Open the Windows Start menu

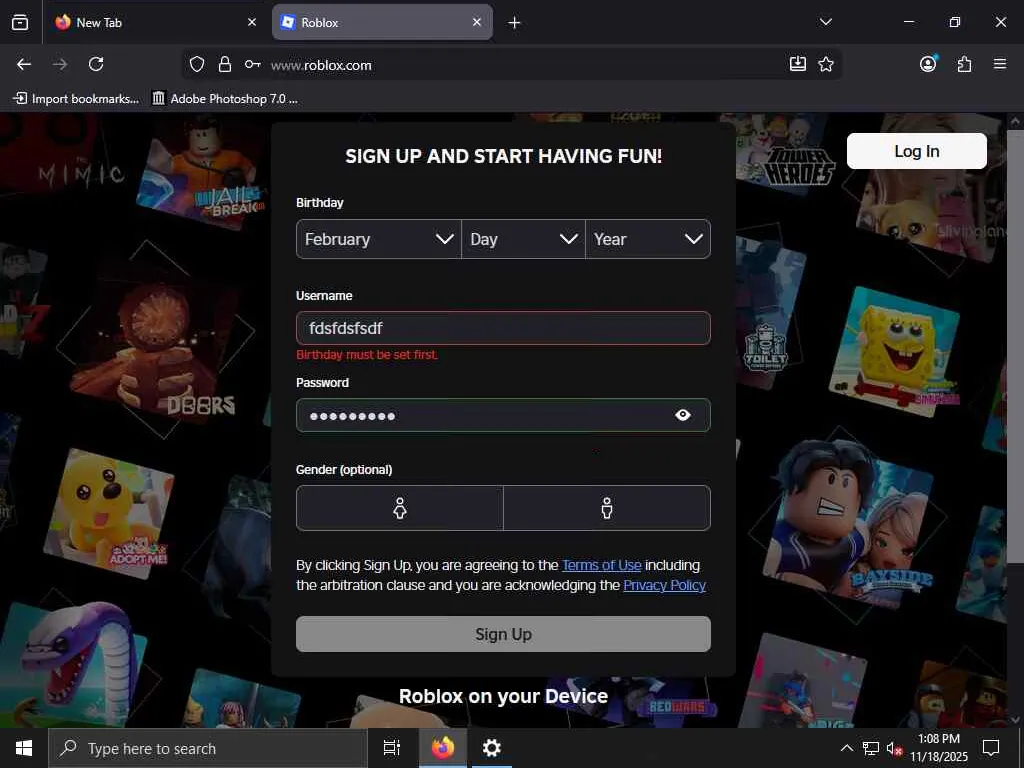click(x=24, y=748)
